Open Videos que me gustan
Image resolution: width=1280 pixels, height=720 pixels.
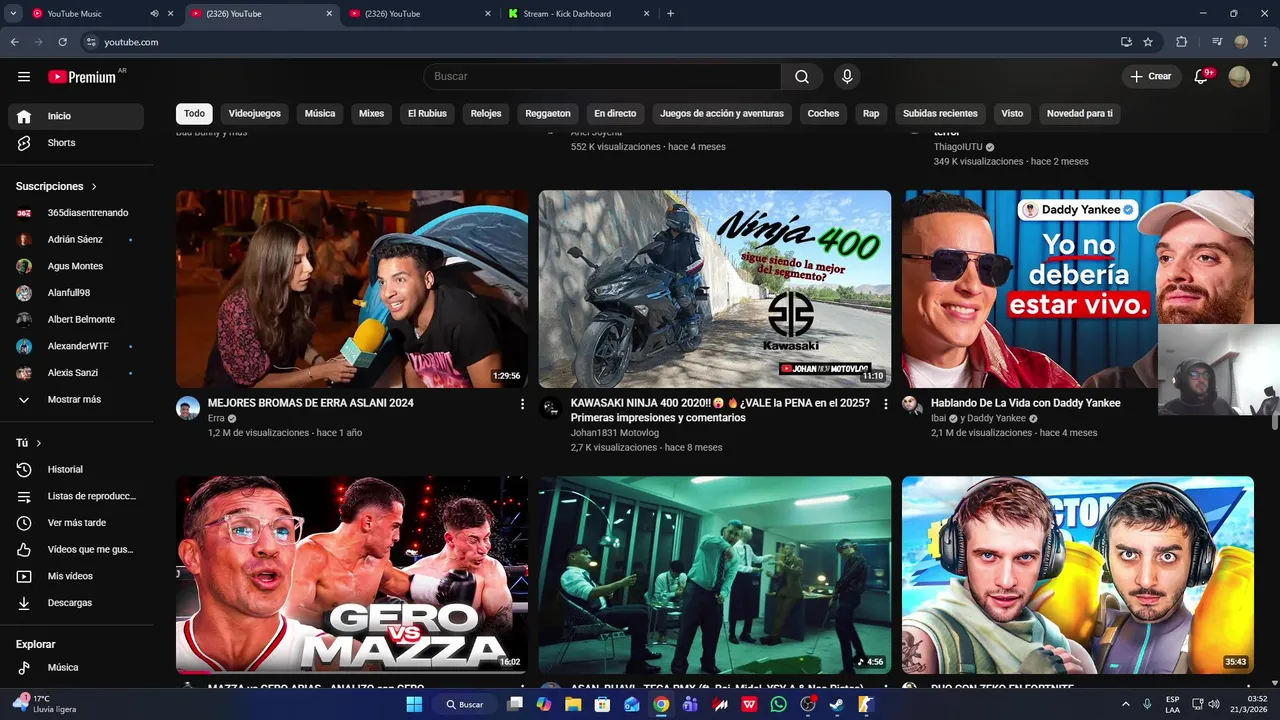76,549
